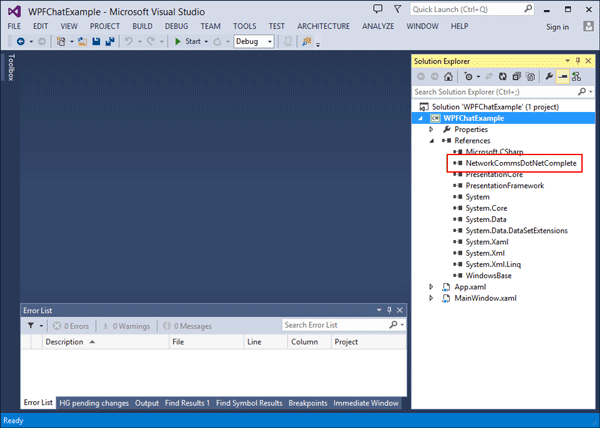Open the Error List window options dropdown
This screenshot has height=428, width=600.
click(x=379, y=310)
